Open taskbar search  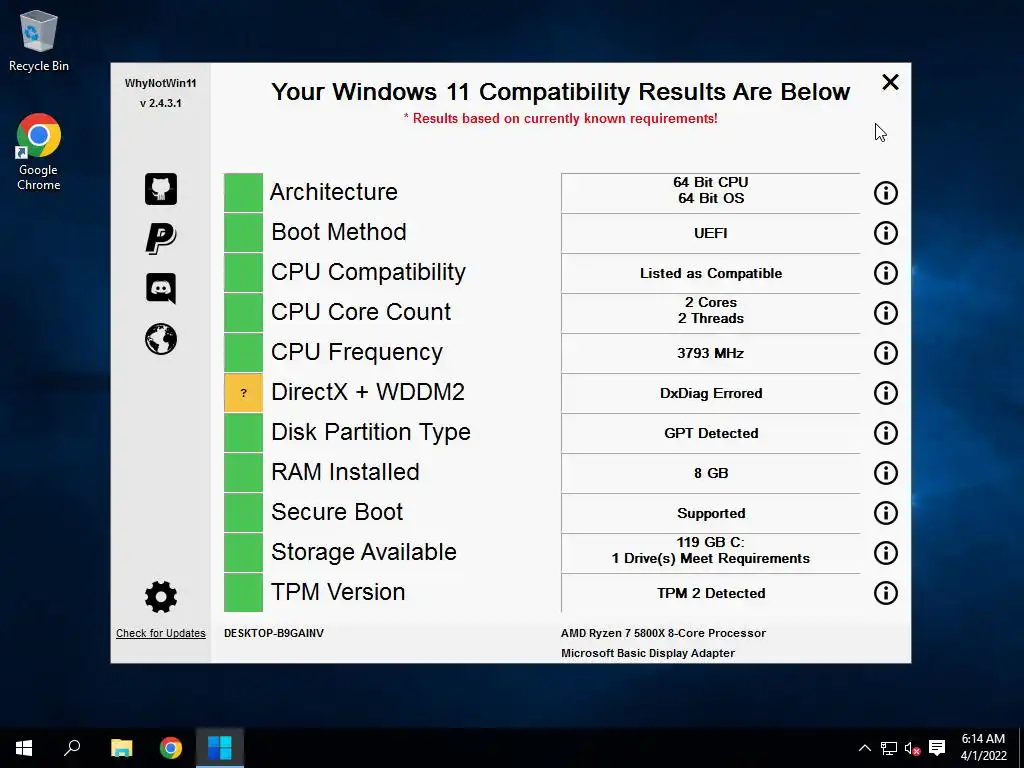(x=72, y=748)
